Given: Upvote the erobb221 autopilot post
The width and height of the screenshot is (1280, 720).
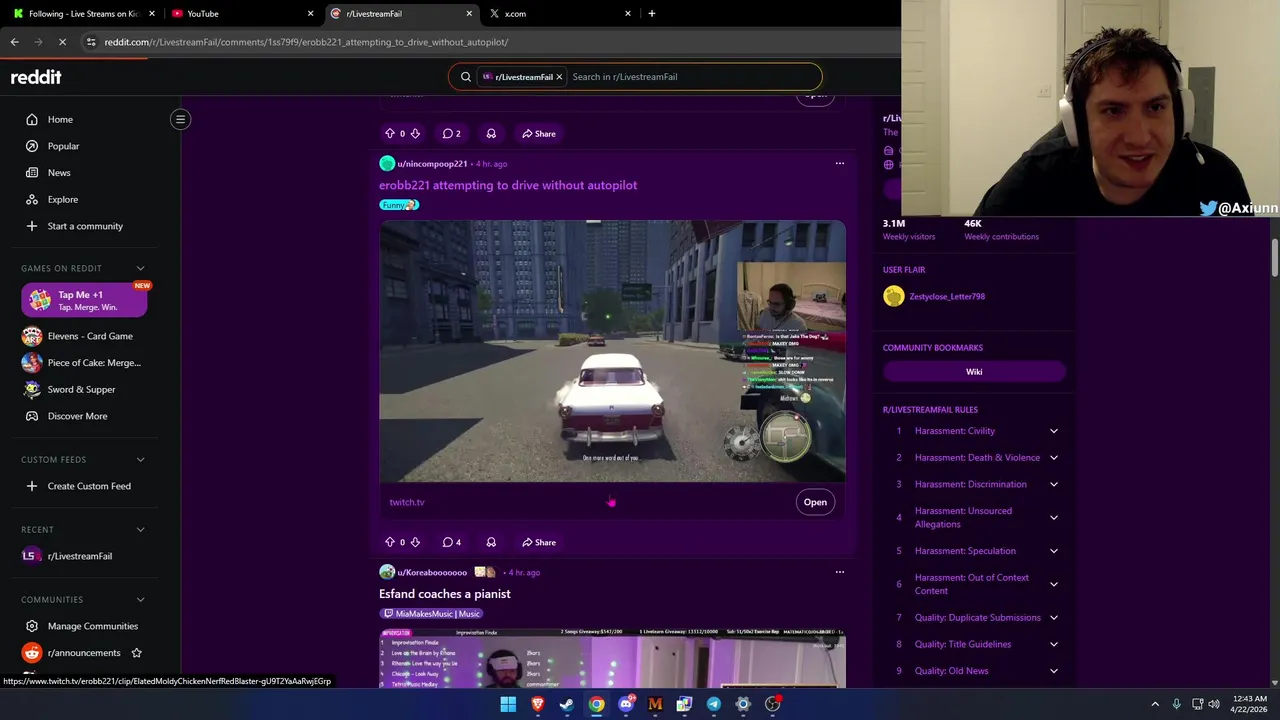Looking at the screenshot, I should tap(390, 542).
